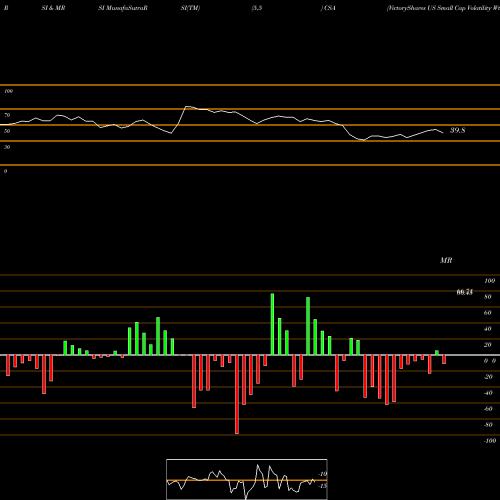500x500 pixels.
Task: Click the 30 level label on RSI axis
Action: click(x=7, y=147)
